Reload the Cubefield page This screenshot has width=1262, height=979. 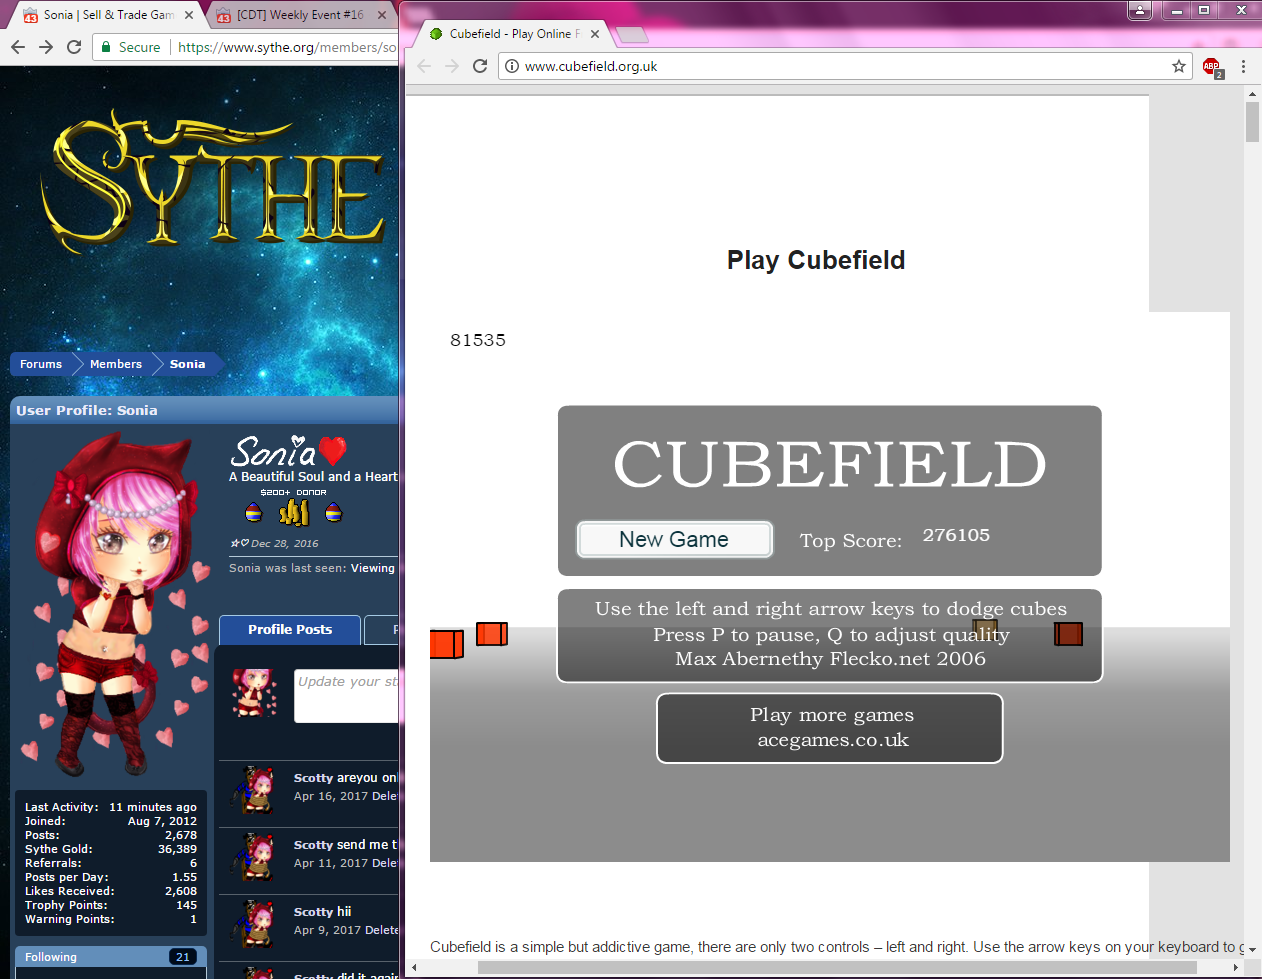click(x=480, y=66)
